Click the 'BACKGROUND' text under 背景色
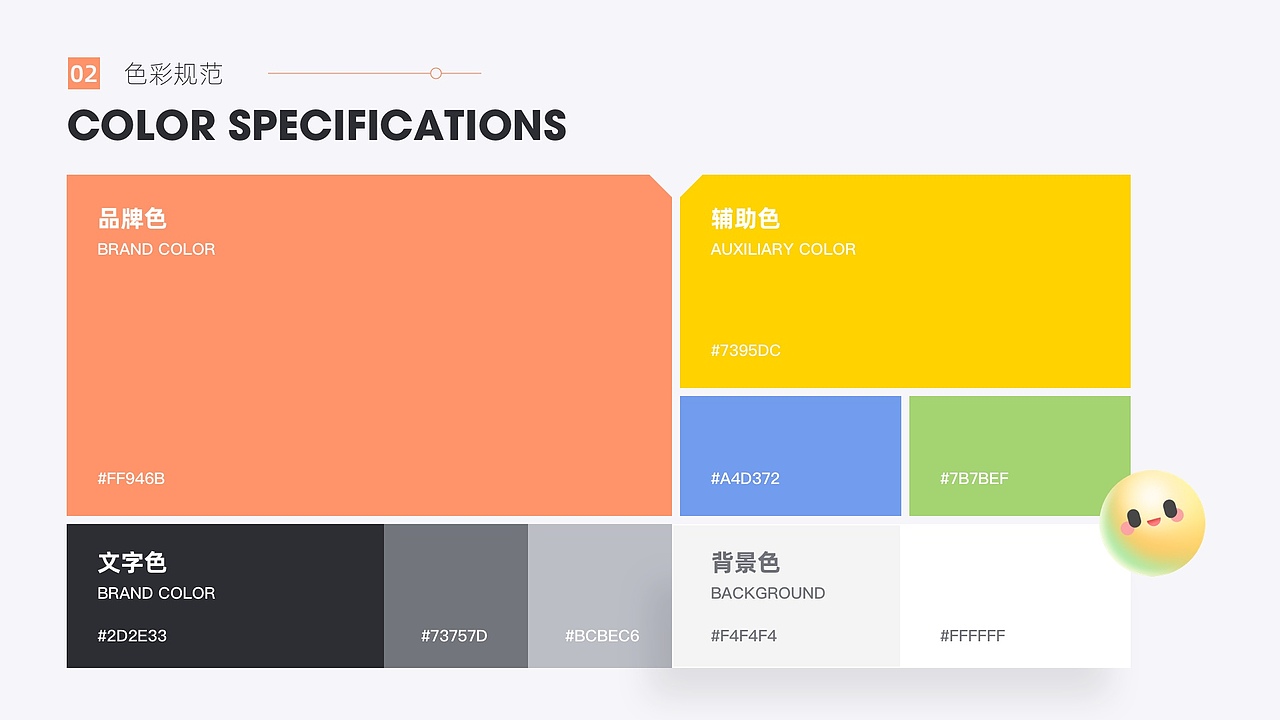 pos(767,593)
